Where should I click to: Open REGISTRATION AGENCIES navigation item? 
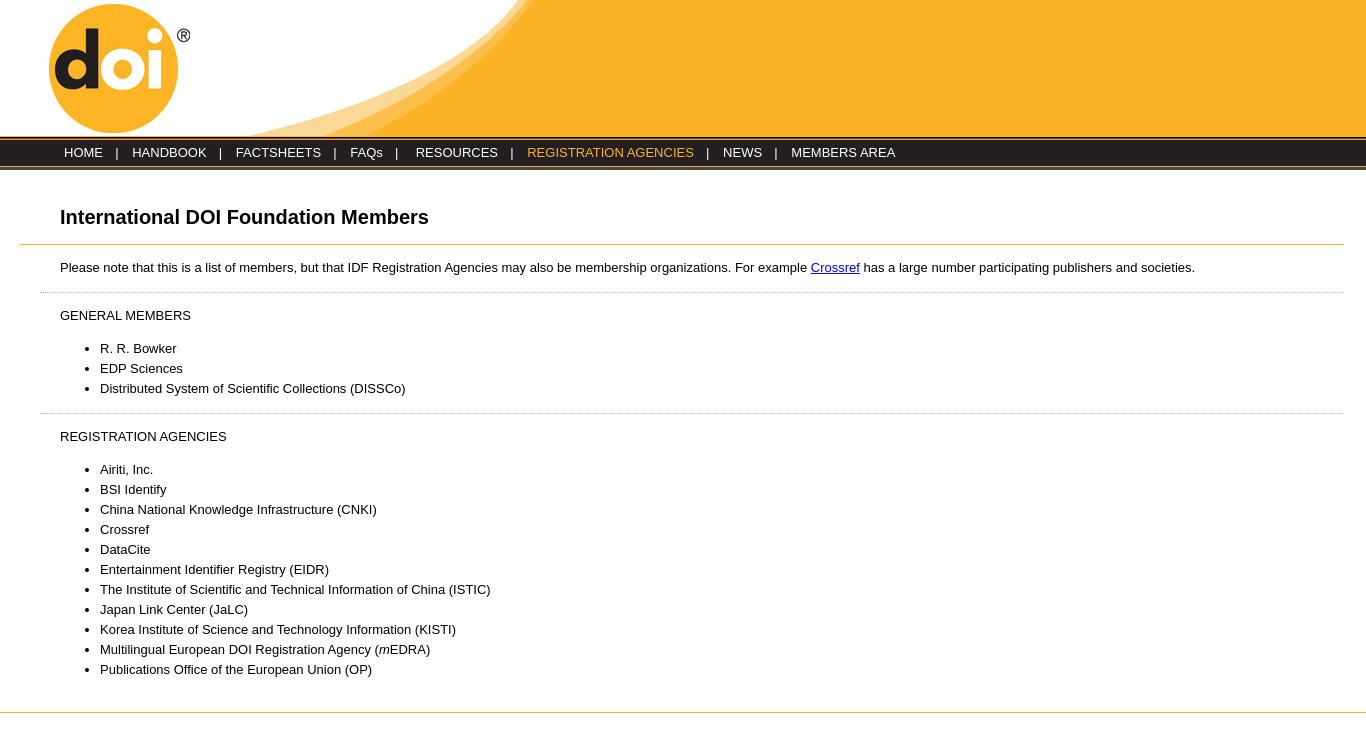click(610, 153)
